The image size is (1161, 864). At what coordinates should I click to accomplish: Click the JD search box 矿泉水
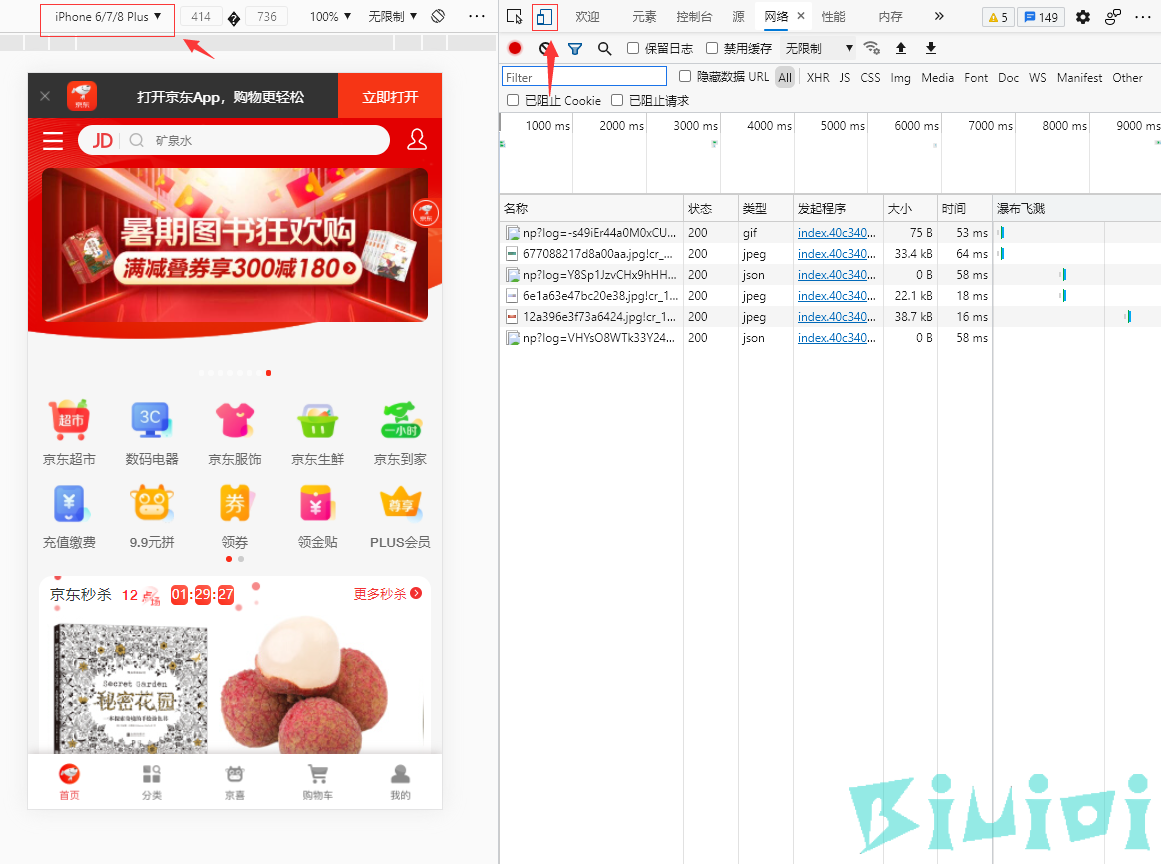234,140
